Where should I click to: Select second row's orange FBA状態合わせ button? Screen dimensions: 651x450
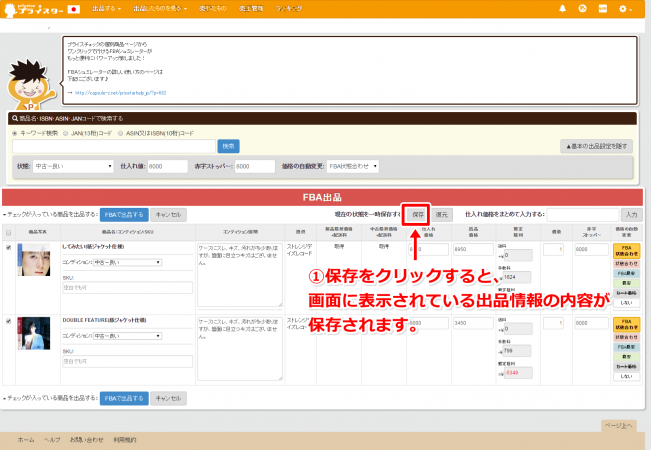pyautogui.click(x=627, y=324)
